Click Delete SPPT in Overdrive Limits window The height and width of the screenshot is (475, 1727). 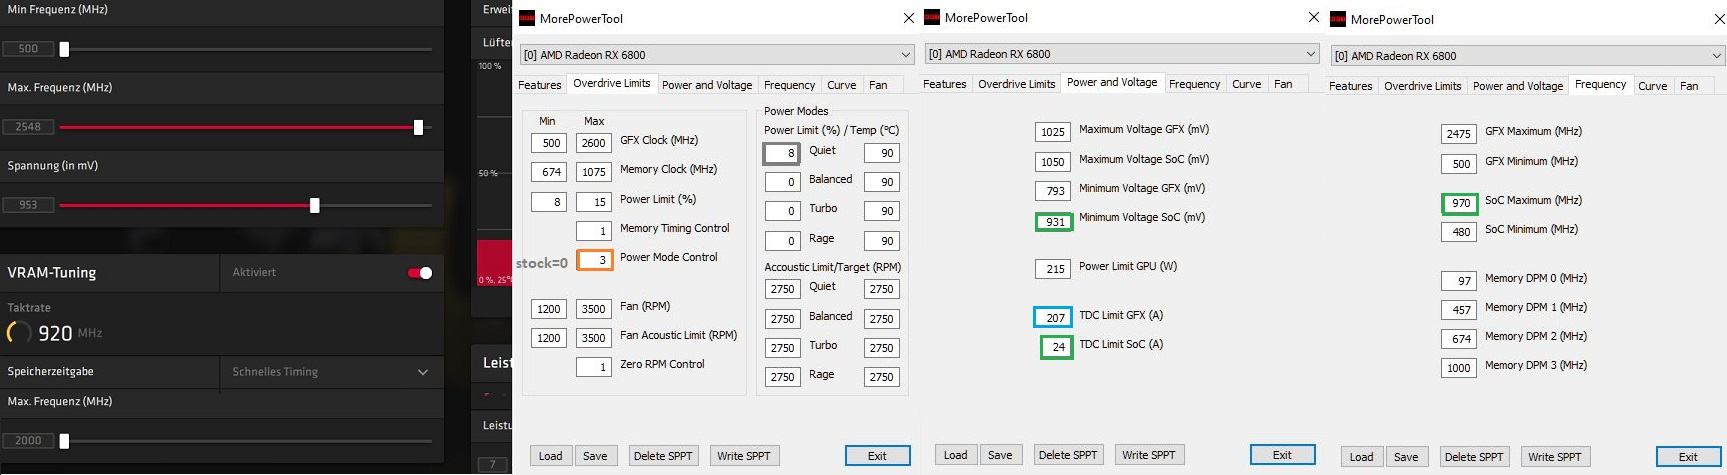click(x=663, y=456)
